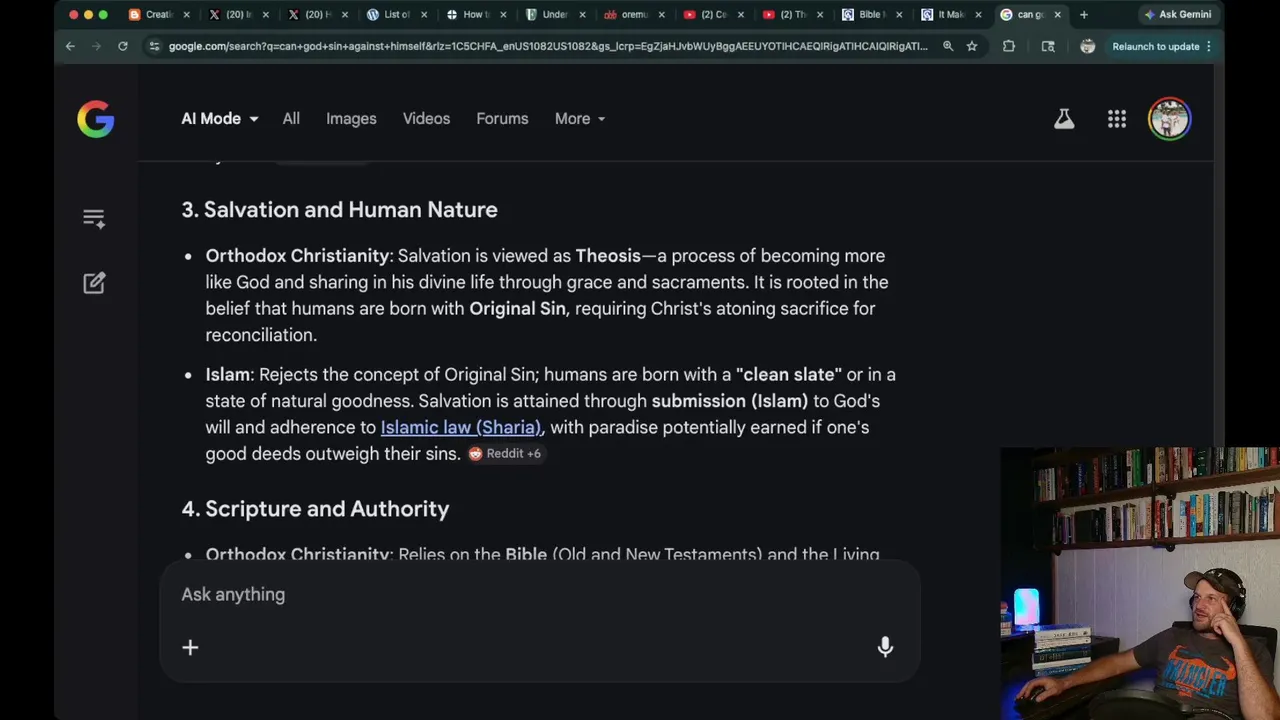This screenshot has width=1280, height=720.
Task: Click the Relaunch to update button
Action: pos(1155,46)
